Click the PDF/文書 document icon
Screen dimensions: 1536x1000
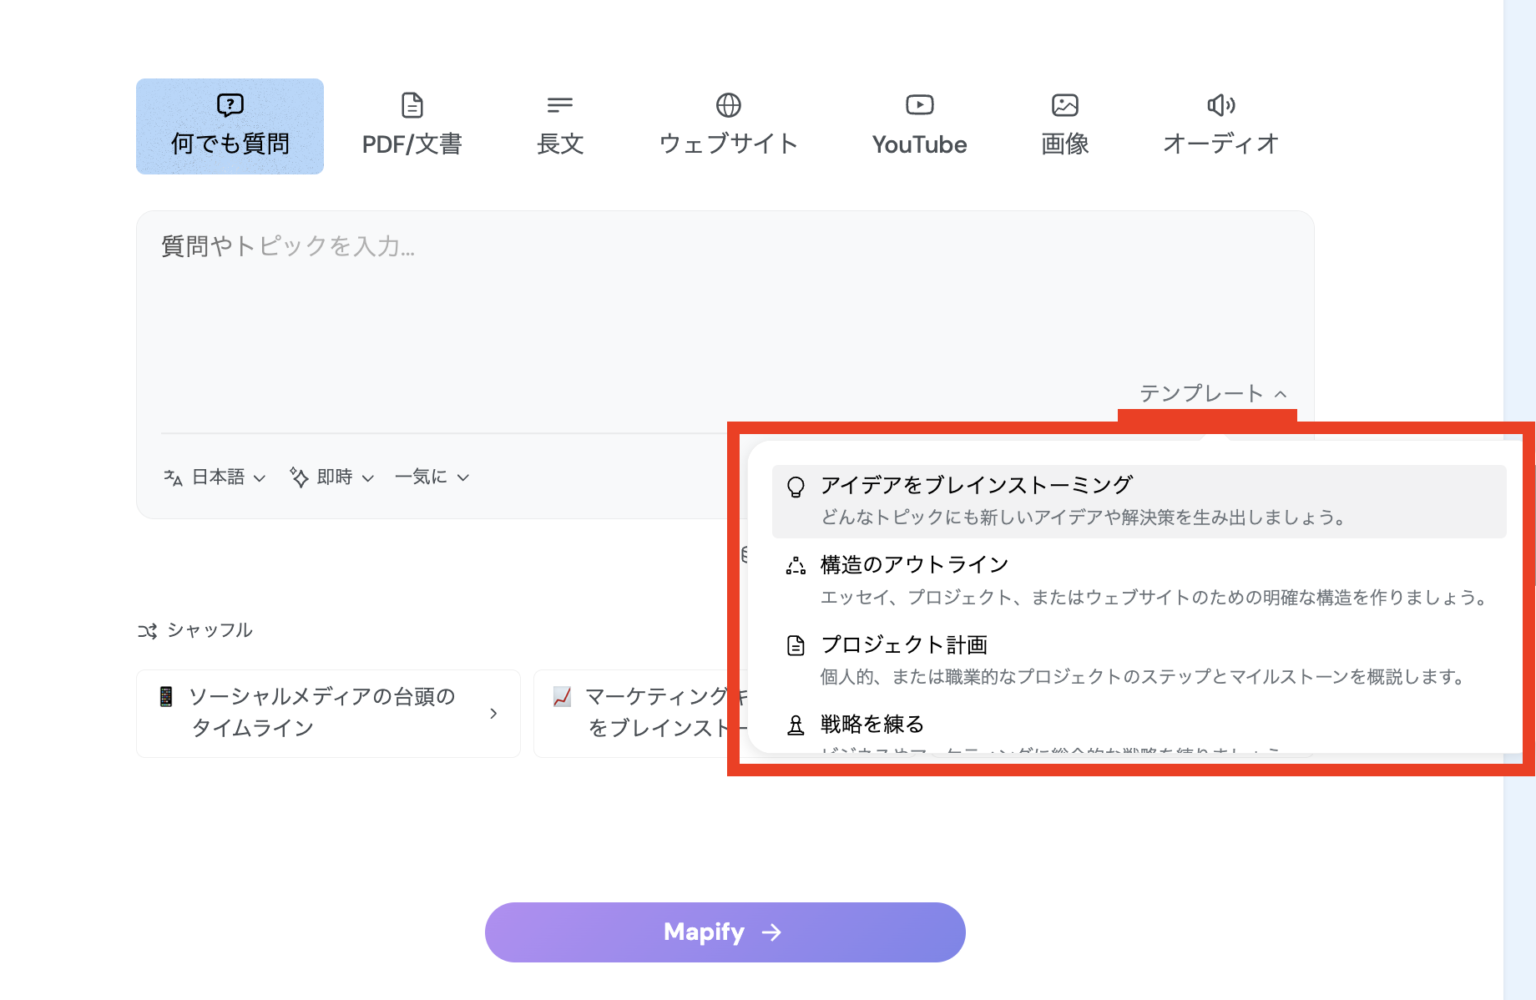click(x=413, y=103)
